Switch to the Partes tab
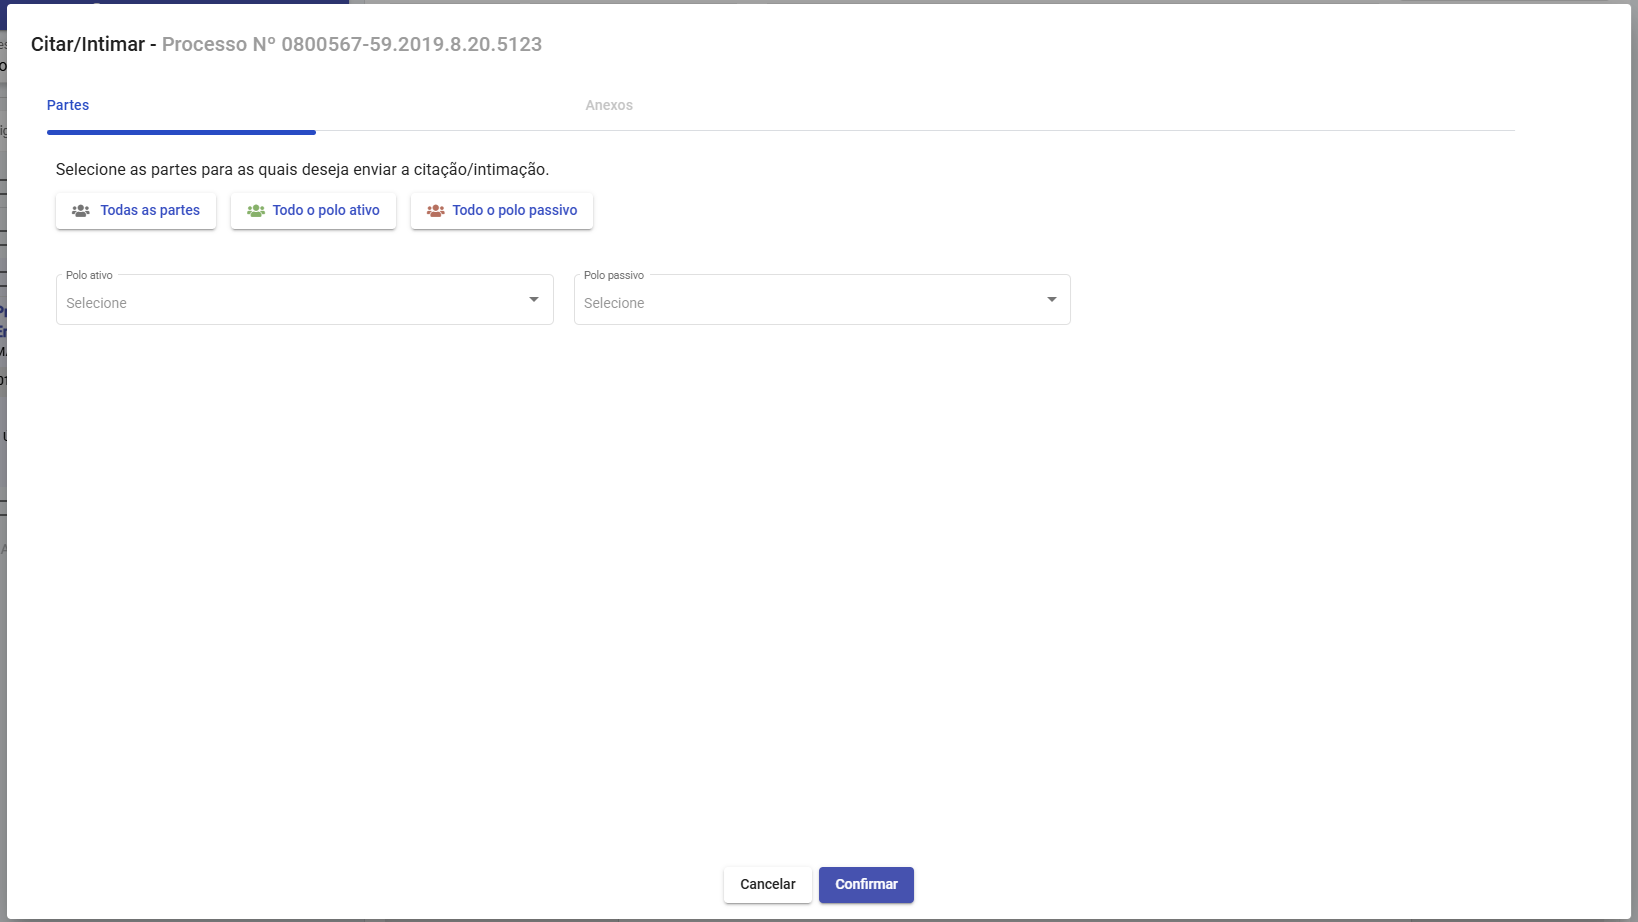This screenshot has height=922, width=1638. [x=68, y=105]
